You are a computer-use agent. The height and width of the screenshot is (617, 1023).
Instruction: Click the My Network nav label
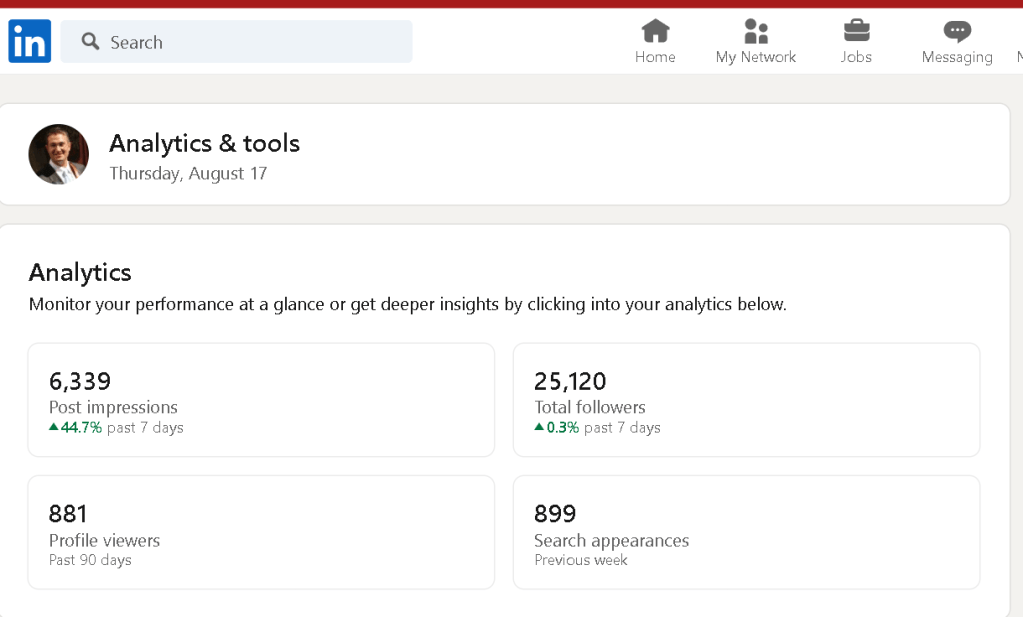pos(756,57)
